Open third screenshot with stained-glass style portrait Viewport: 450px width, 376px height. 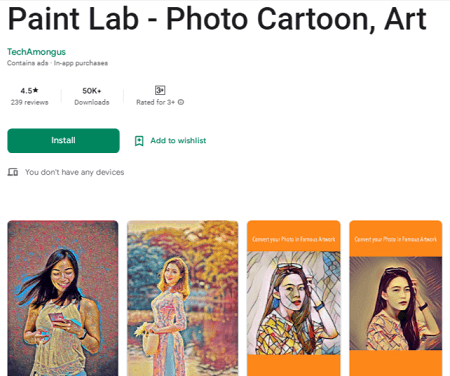(x=294, y=298)
